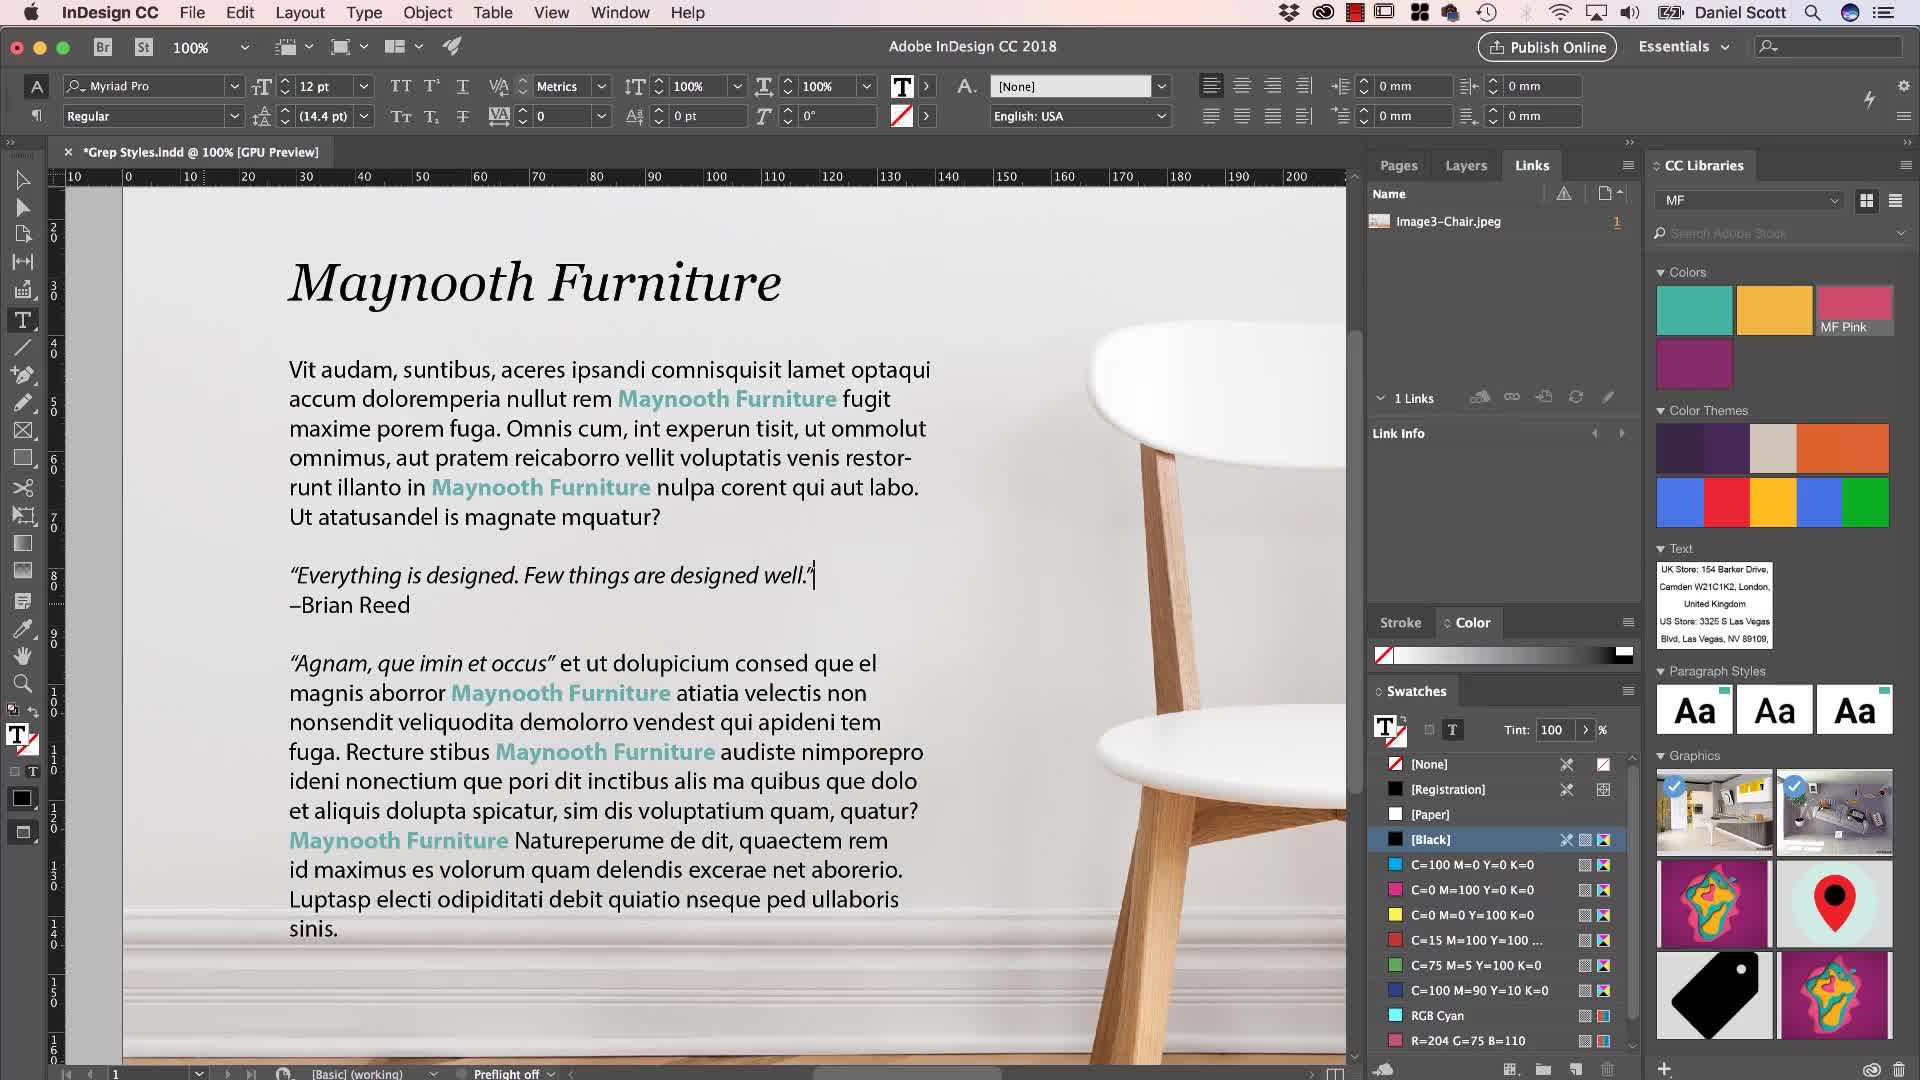Image resolution: width=1920 pixels, height=1080 pixels.
Task: Align text left in control bar
Action: [x=1211, y=86]
